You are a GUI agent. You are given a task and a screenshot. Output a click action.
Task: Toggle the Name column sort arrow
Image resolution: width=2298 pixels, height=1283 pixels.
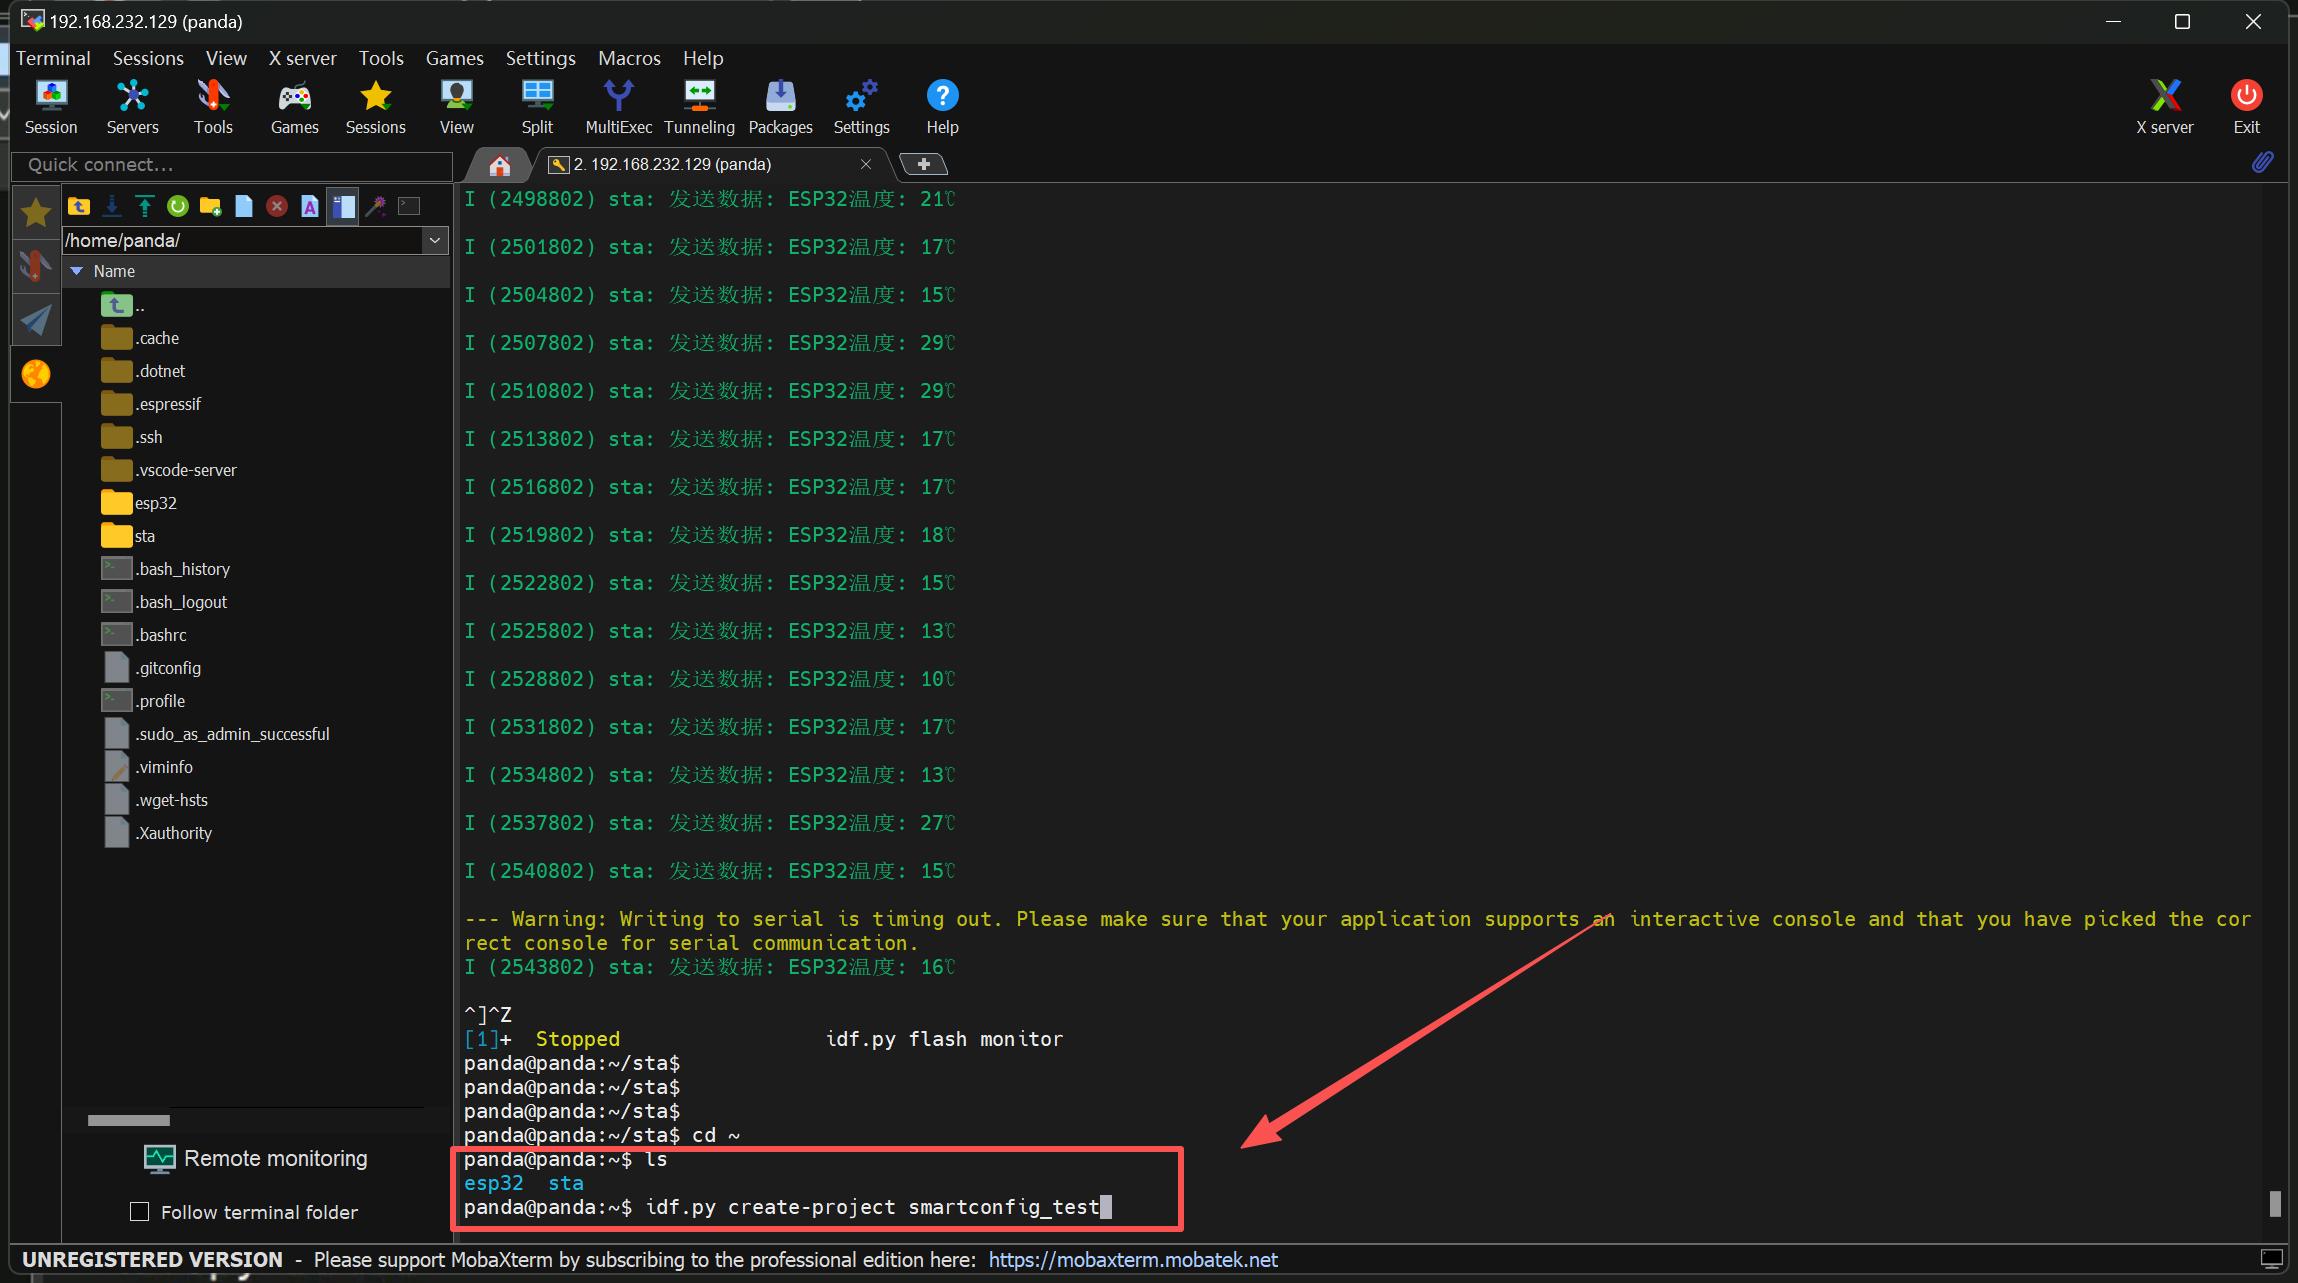click(x=77, y=271)
